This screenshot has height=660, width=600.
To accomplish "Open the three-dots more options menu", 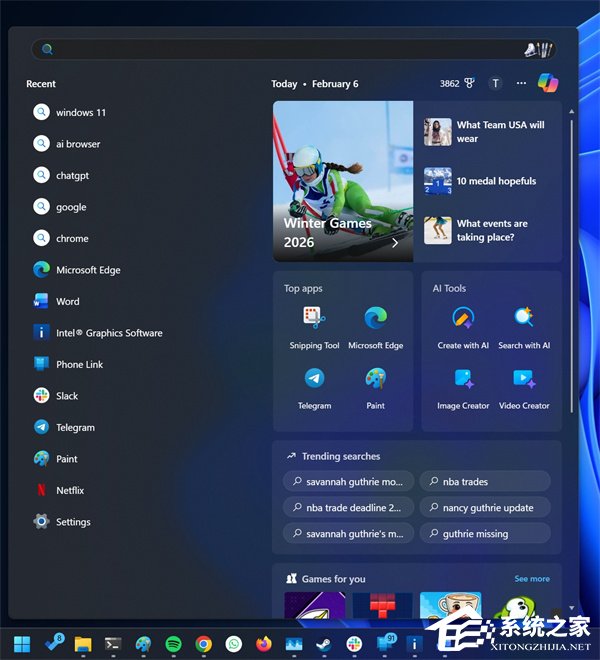I will click(521, 83).
